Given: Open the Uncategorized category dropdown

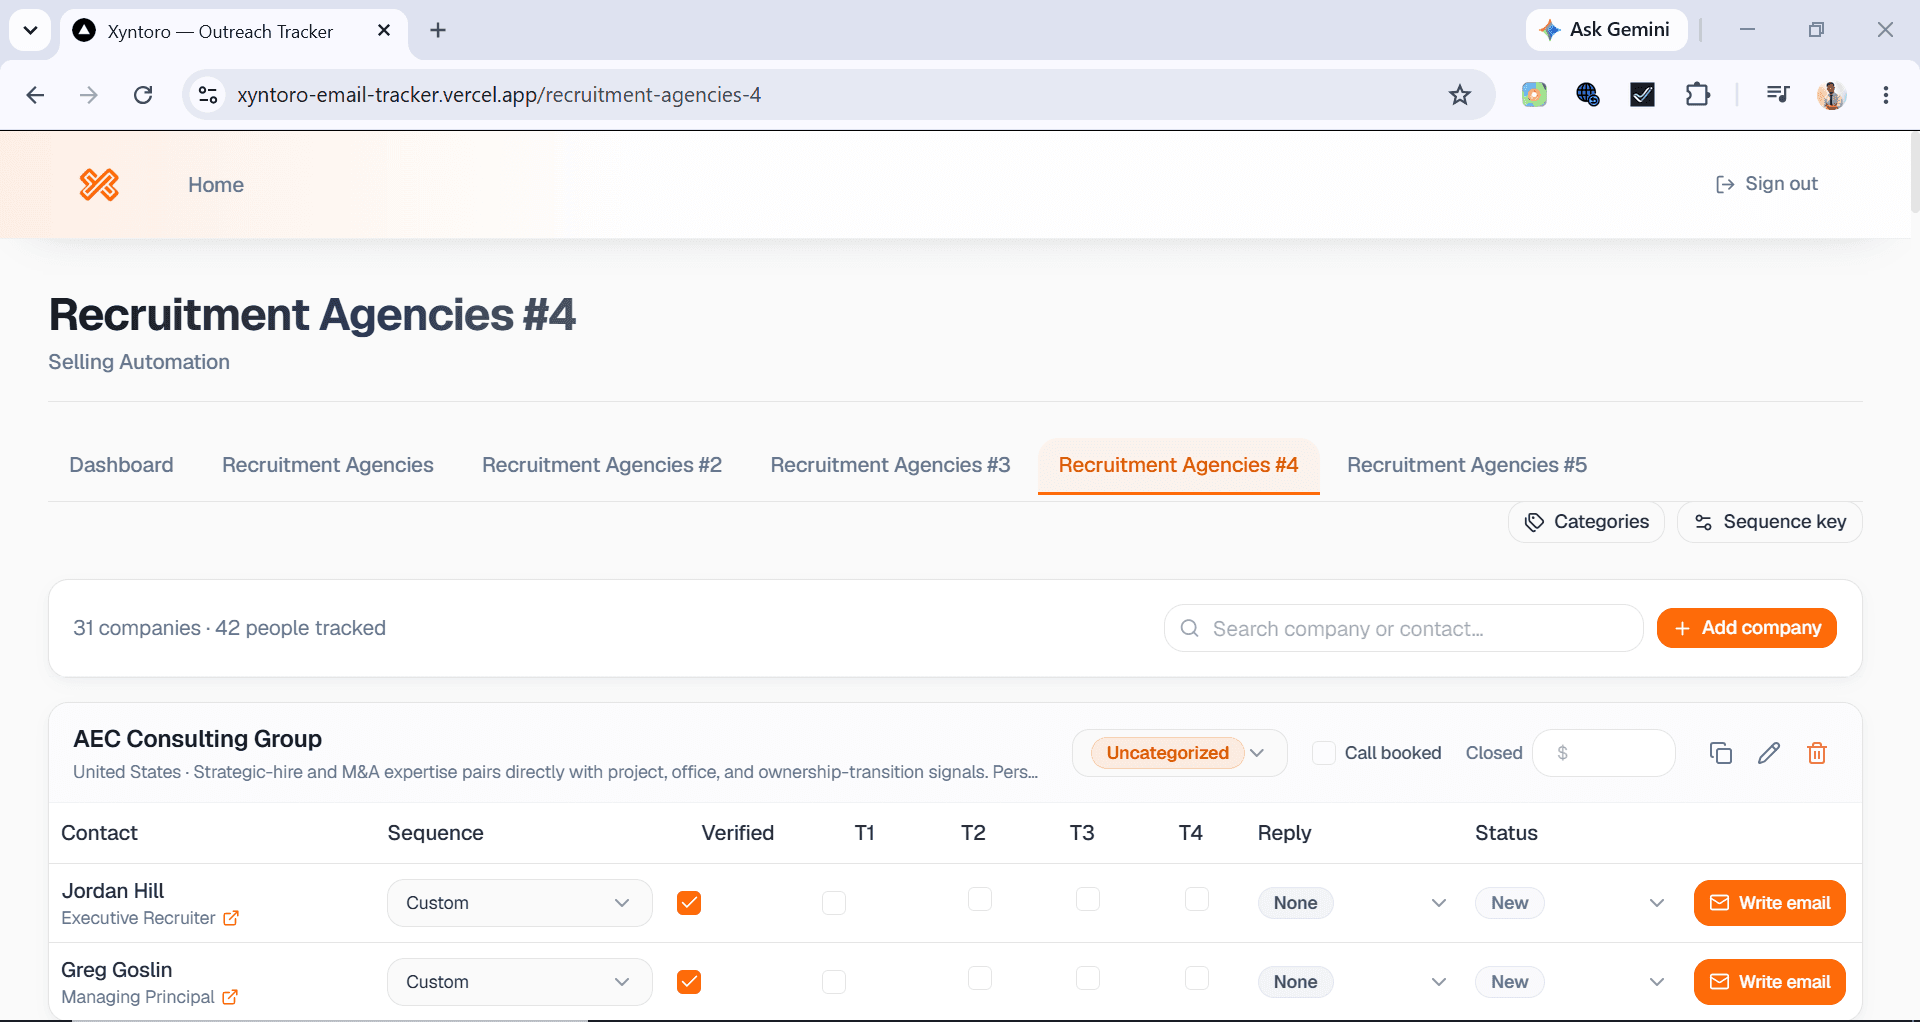Looking at the screenshot, I should coord(1180,753).
